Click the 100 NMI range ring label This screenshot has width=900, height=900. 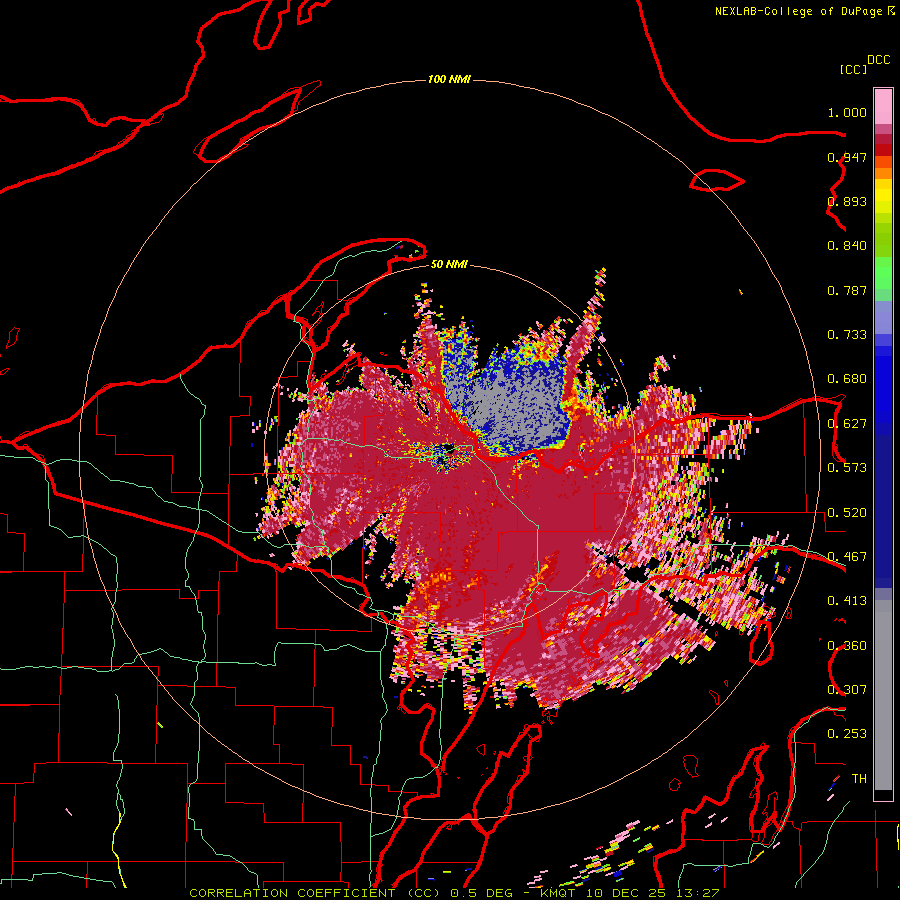click(449, 79)
